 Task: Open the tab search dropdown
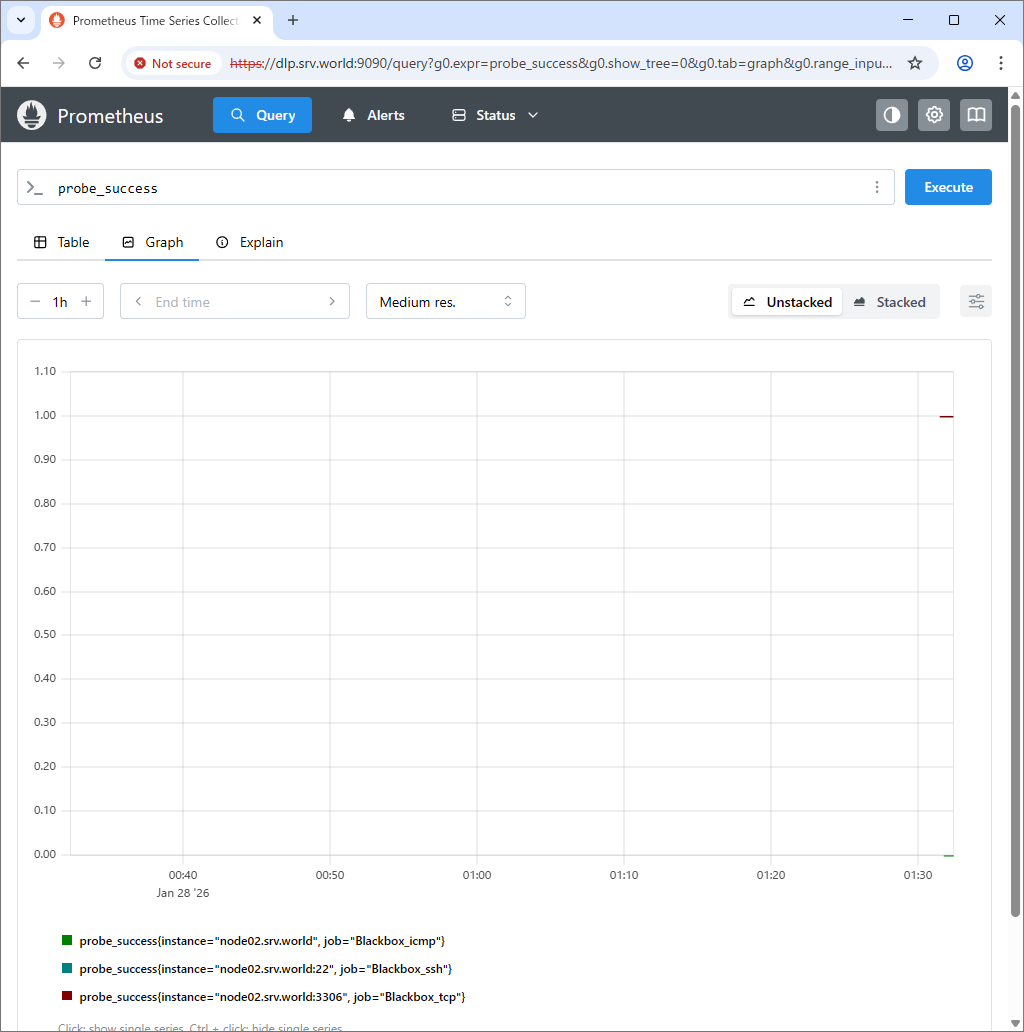coord(21,20)
